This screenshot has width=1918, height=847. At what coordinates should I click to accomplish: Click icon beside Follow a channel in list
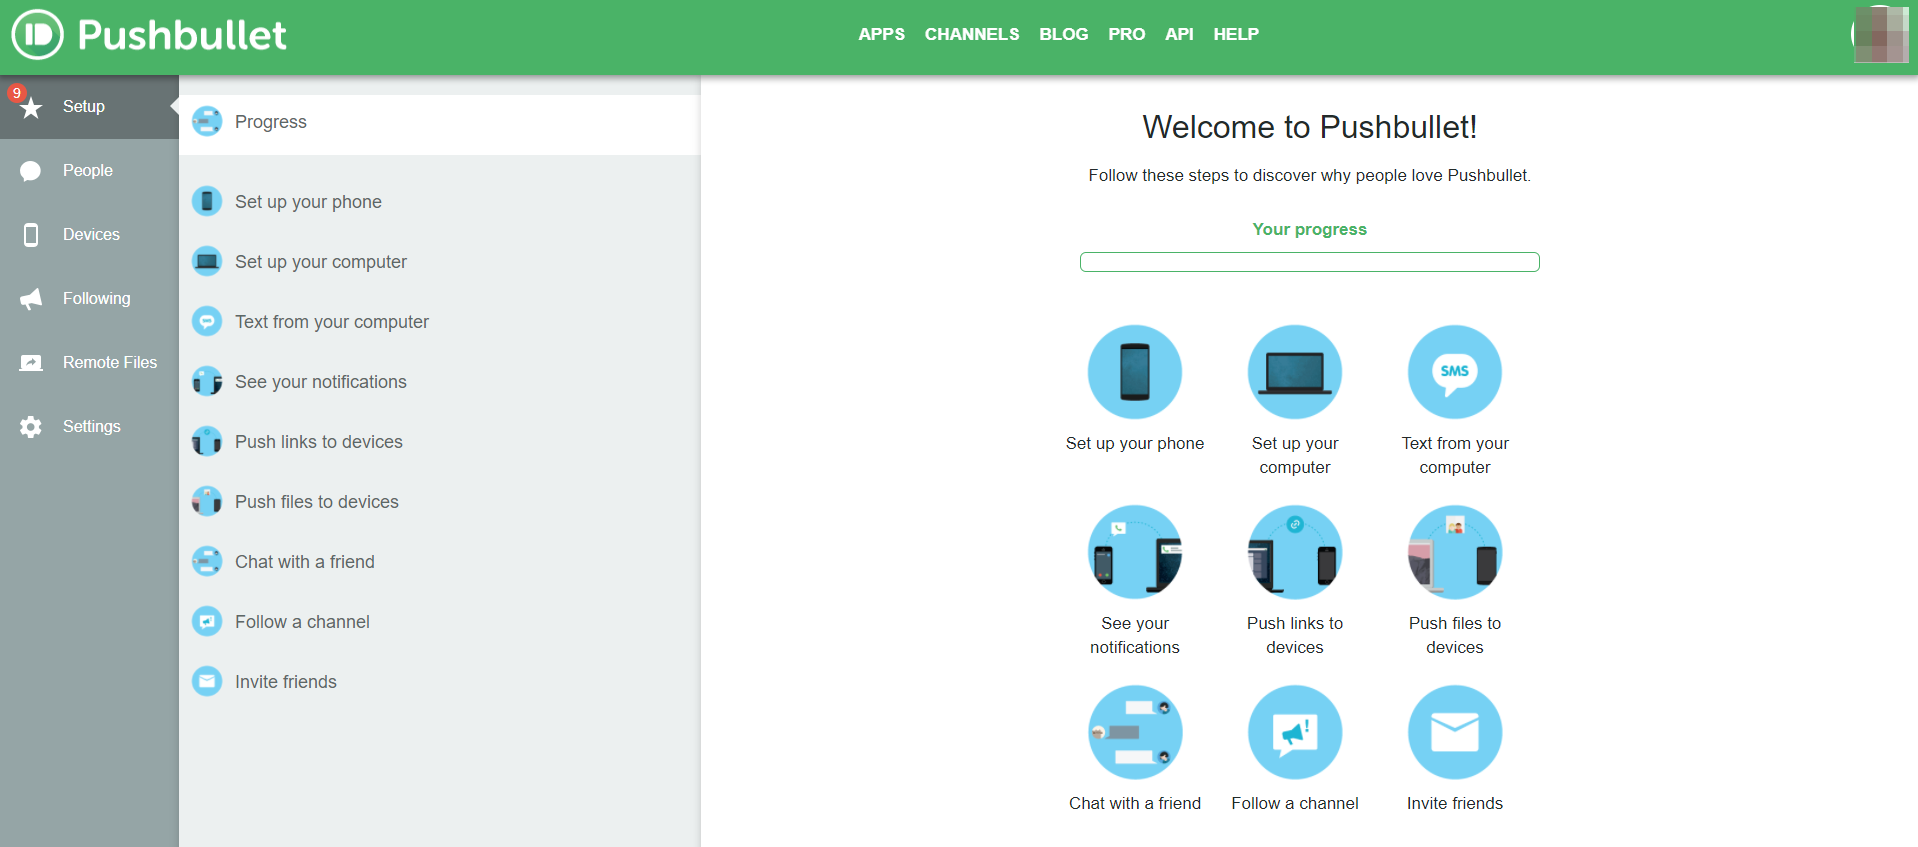point(207,622)
